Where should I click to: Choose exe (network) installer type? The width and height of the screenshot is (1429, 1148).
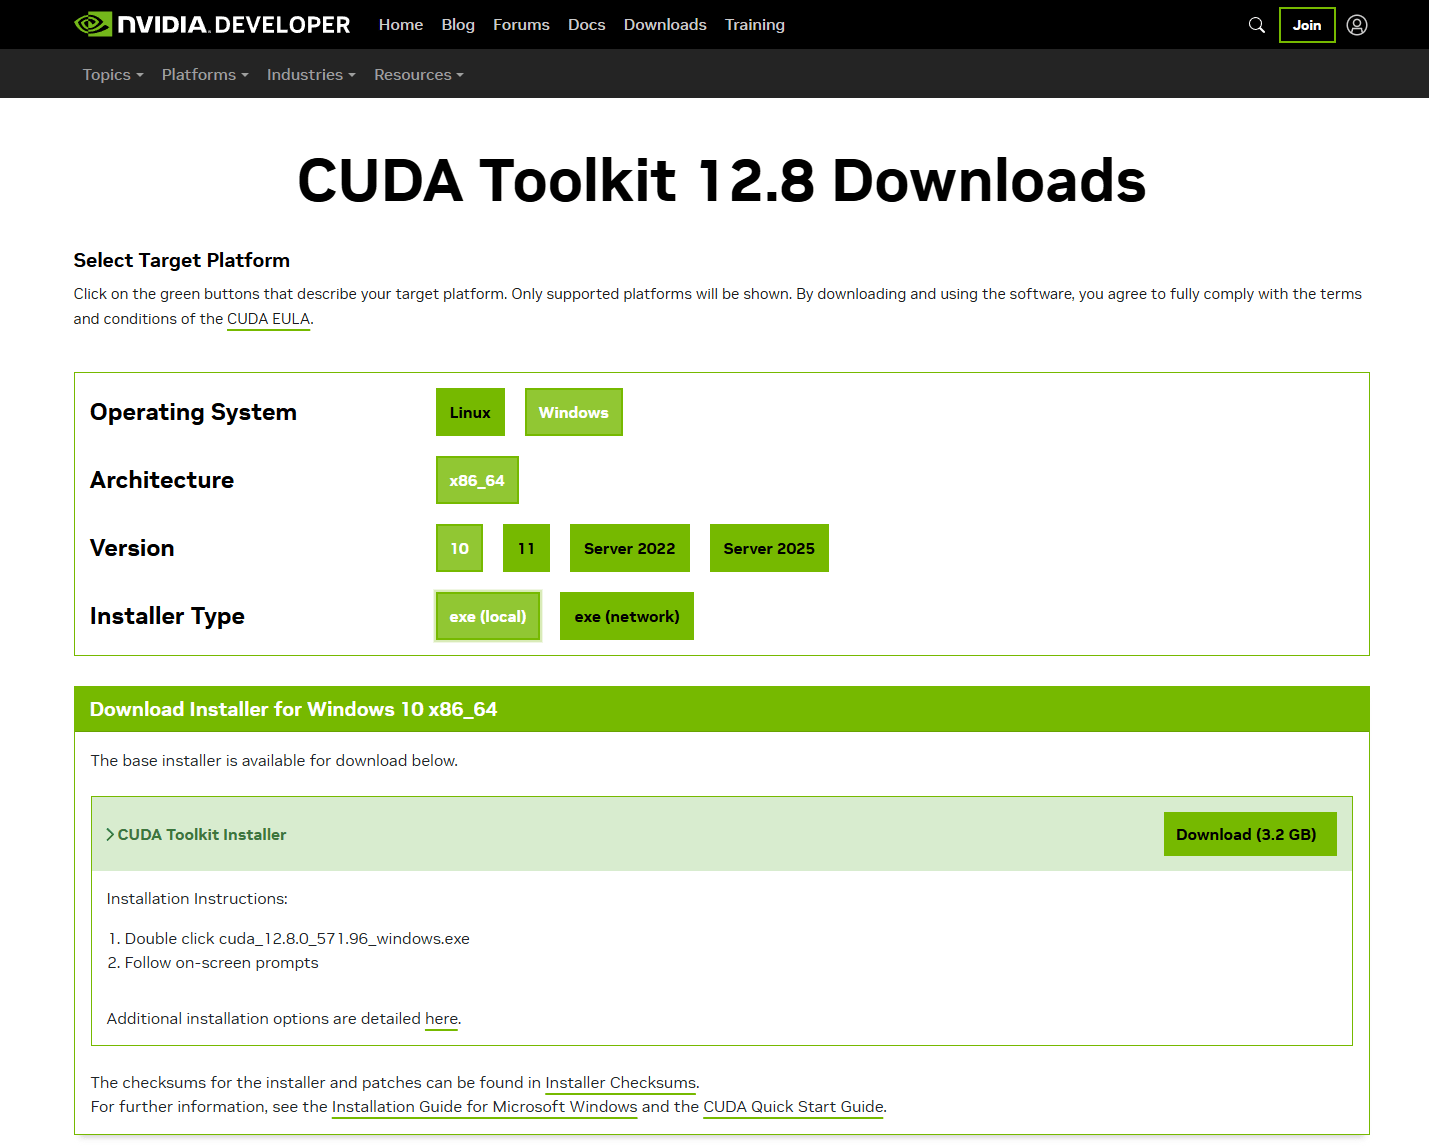tap(626, 616)
